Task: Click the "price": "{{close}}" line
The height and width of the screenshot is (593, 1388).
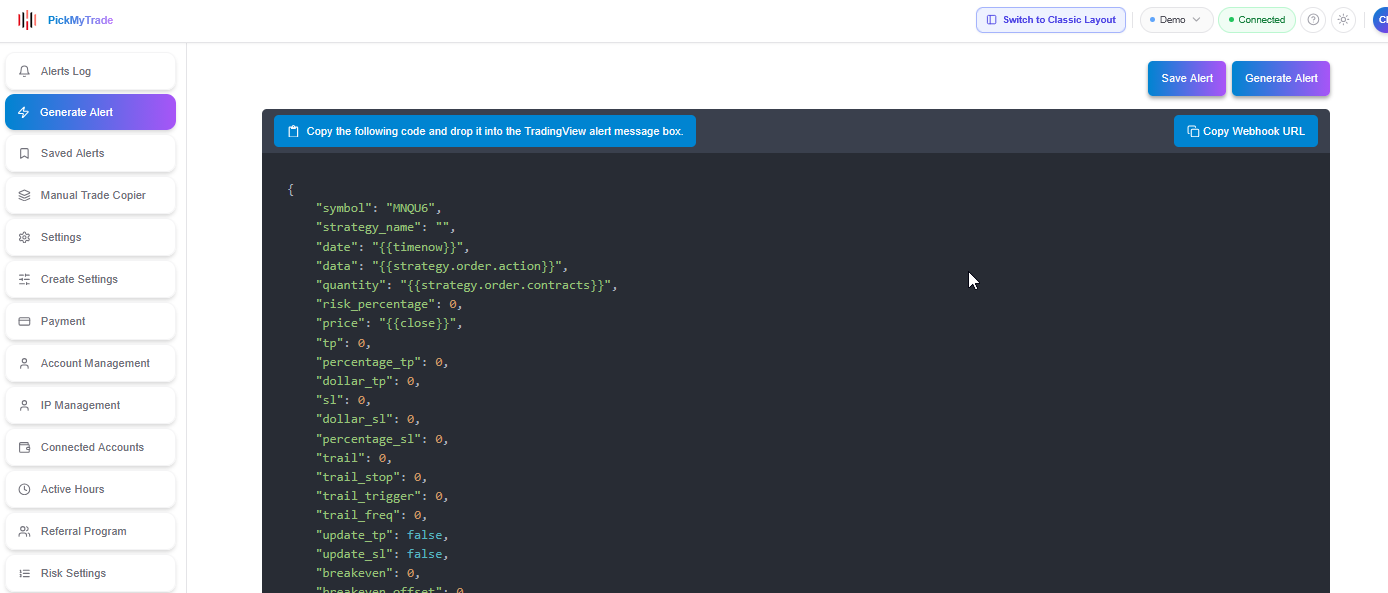Action: pyautogui.click(x=389, y=323)
